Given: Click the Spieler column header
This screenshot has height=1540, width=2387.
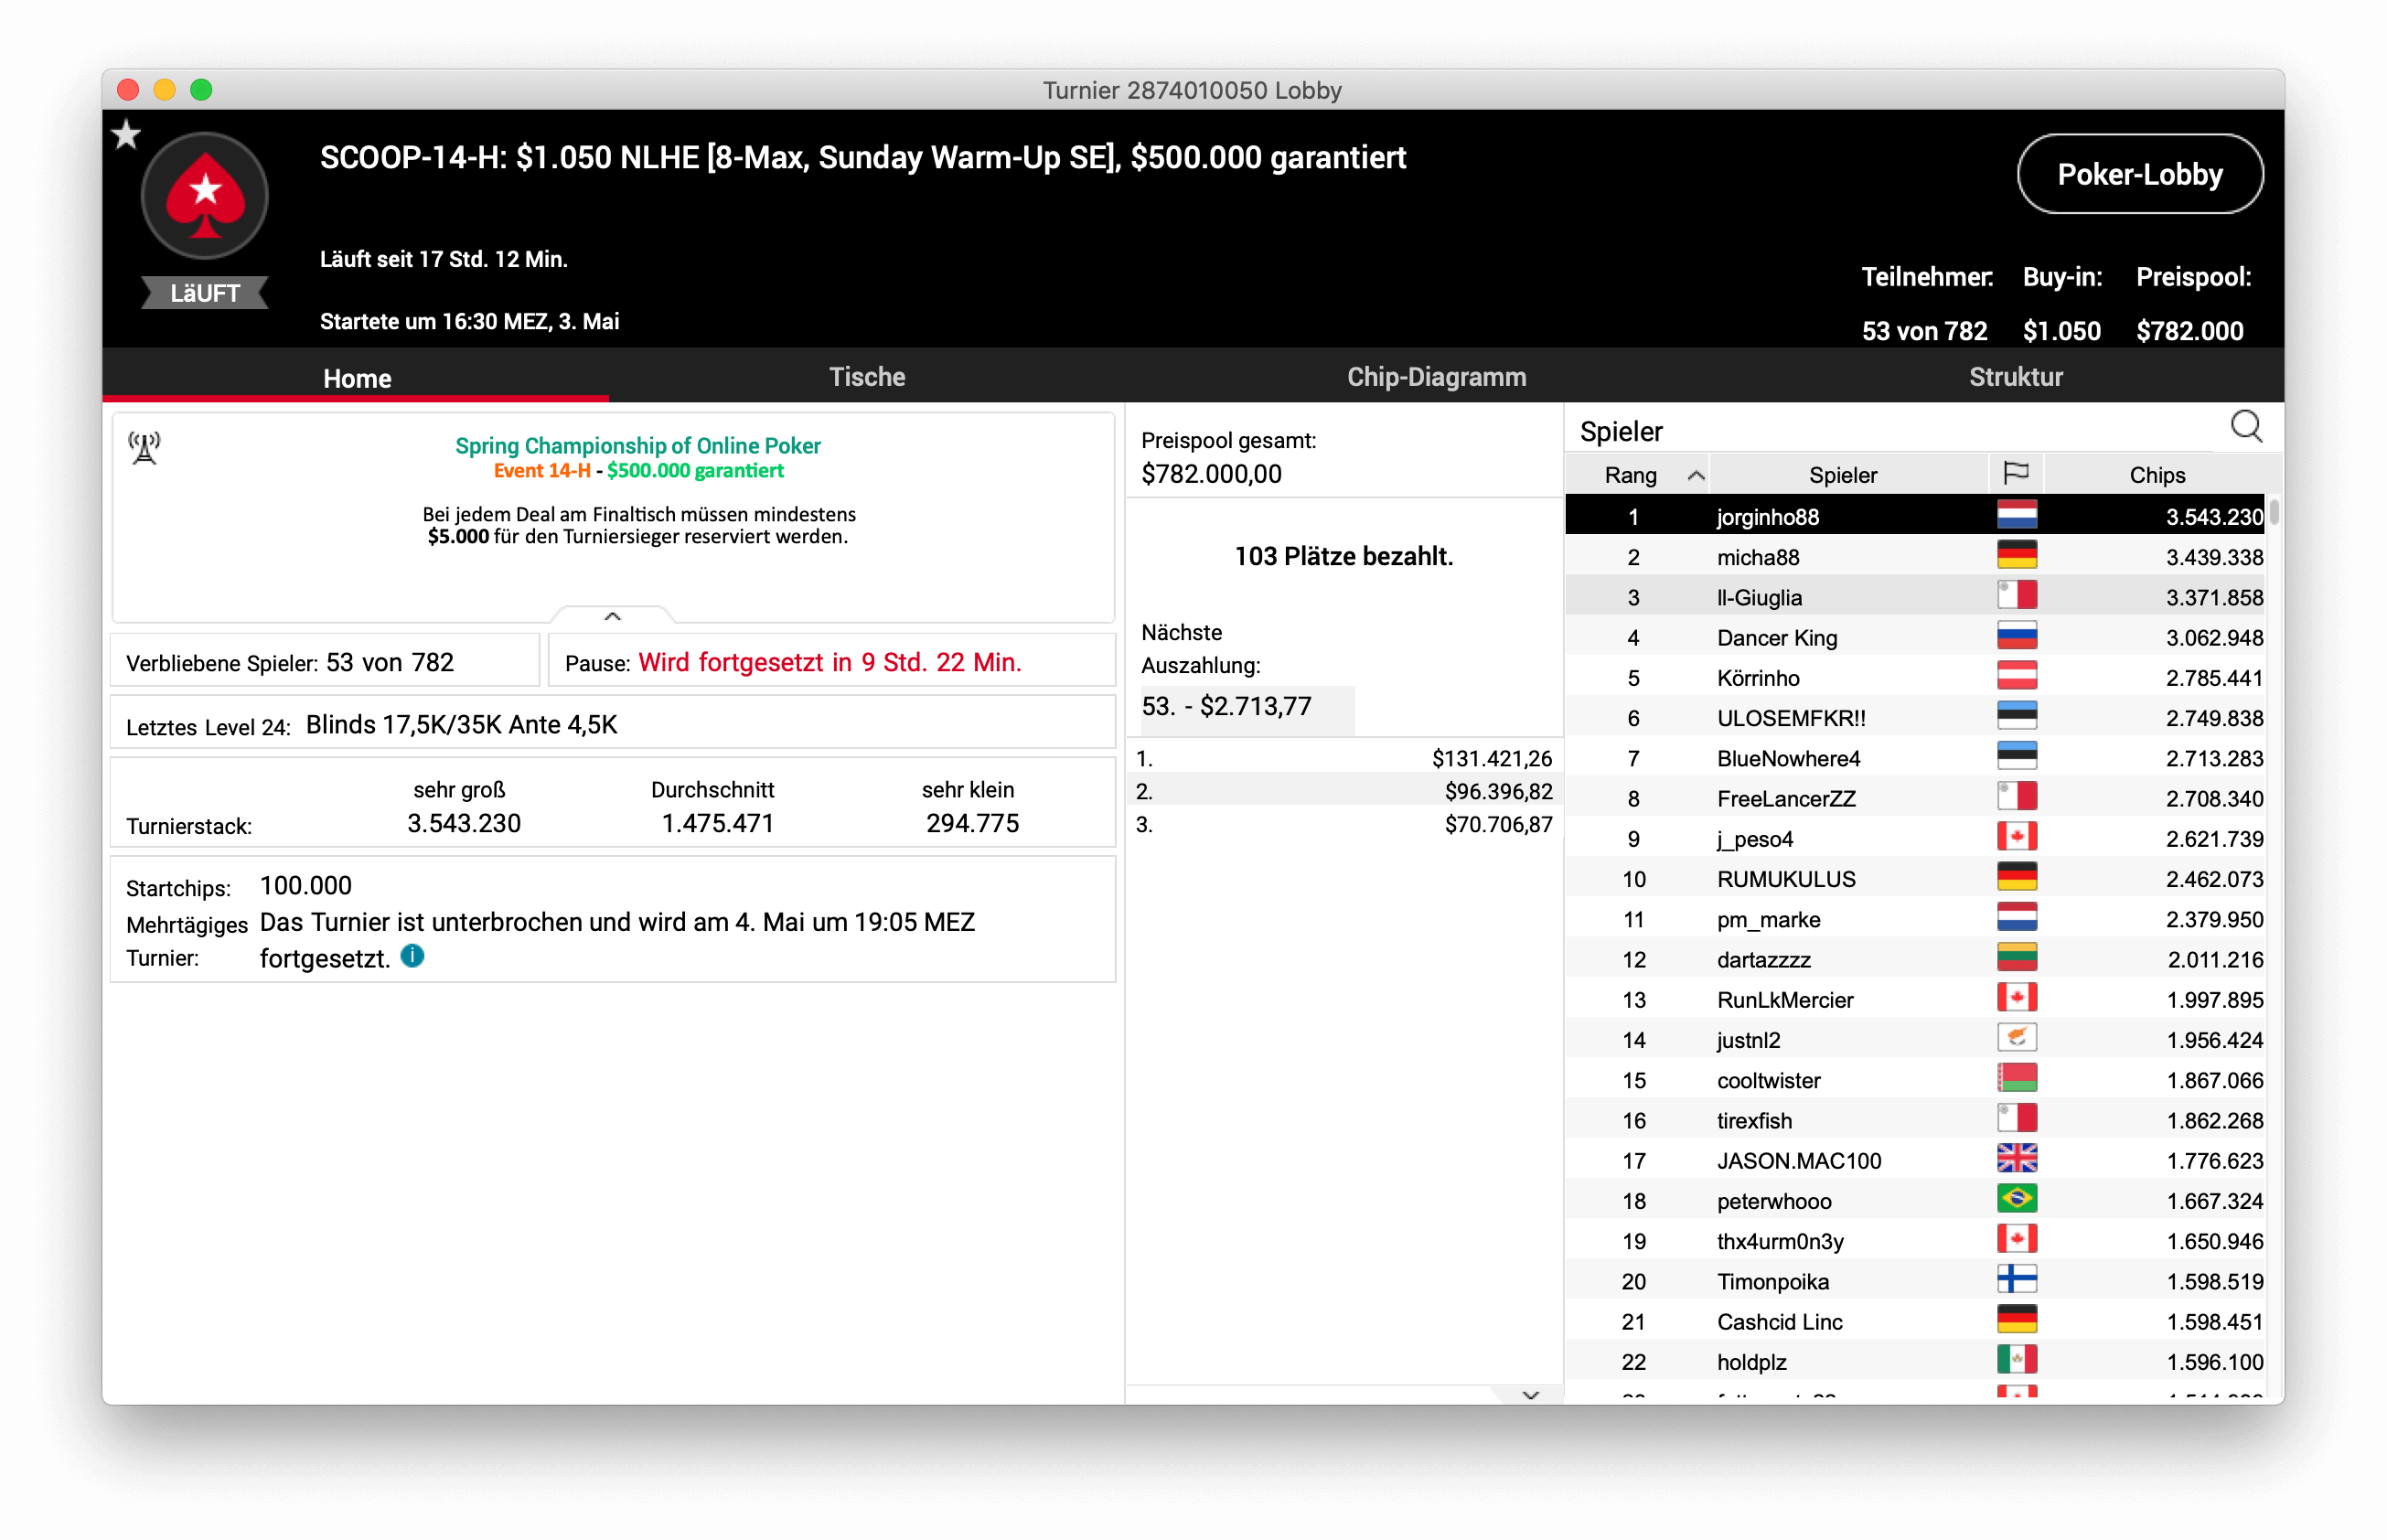Looking at the screenshot, I should (x=1842, y=475).
